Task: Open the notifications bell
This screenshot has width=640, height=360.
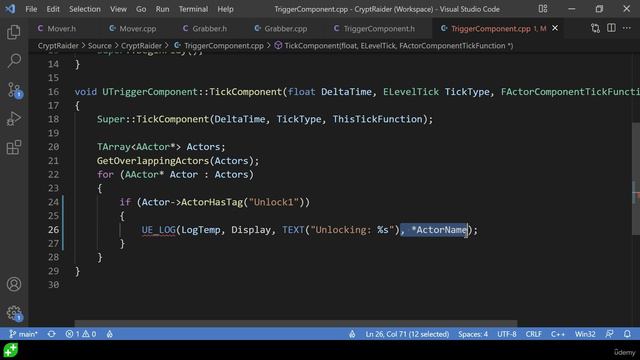Action: [627, 334]
